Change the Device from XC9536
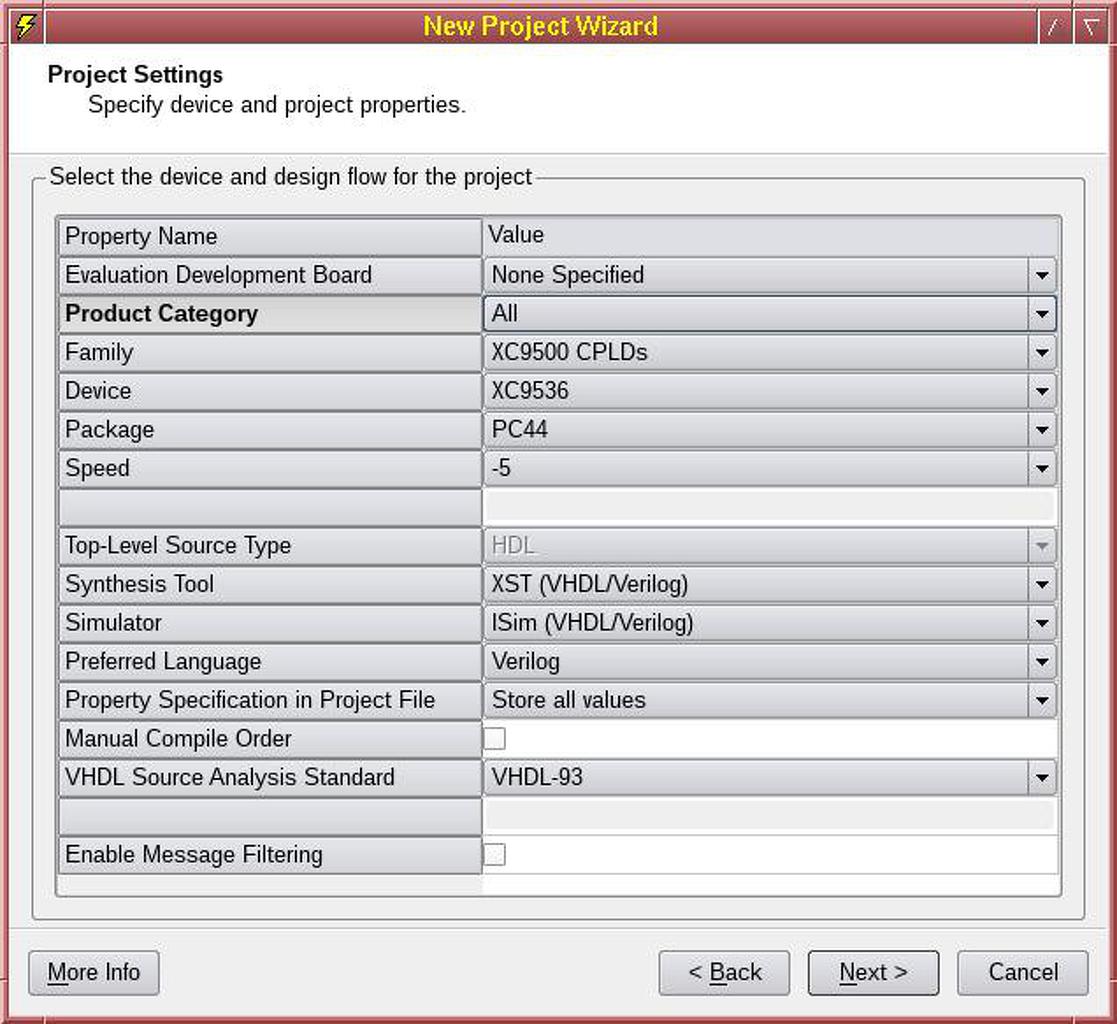The height and width of the screenshot is (1024, 1117). (1041, 391)
